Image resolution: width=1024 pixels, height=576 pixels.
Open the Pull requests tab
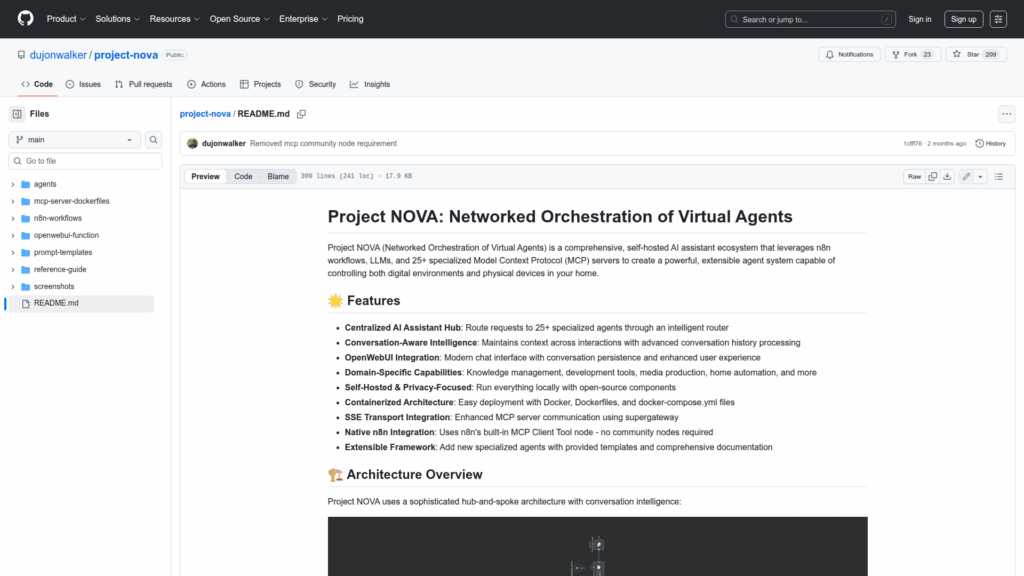coord(144,84)
